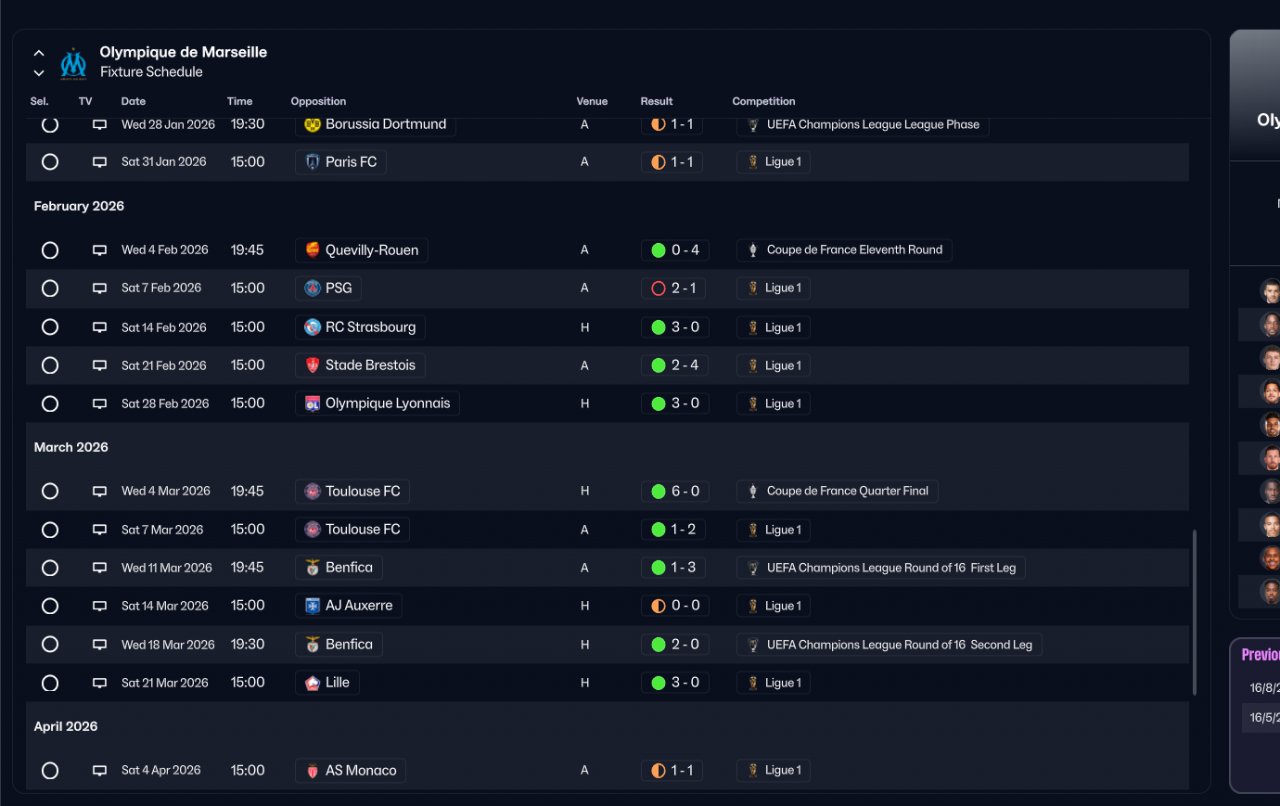1280x806 pixels.
Task: Click the down chevron beside Fixture Schedule
Action: tap(39, 73)
